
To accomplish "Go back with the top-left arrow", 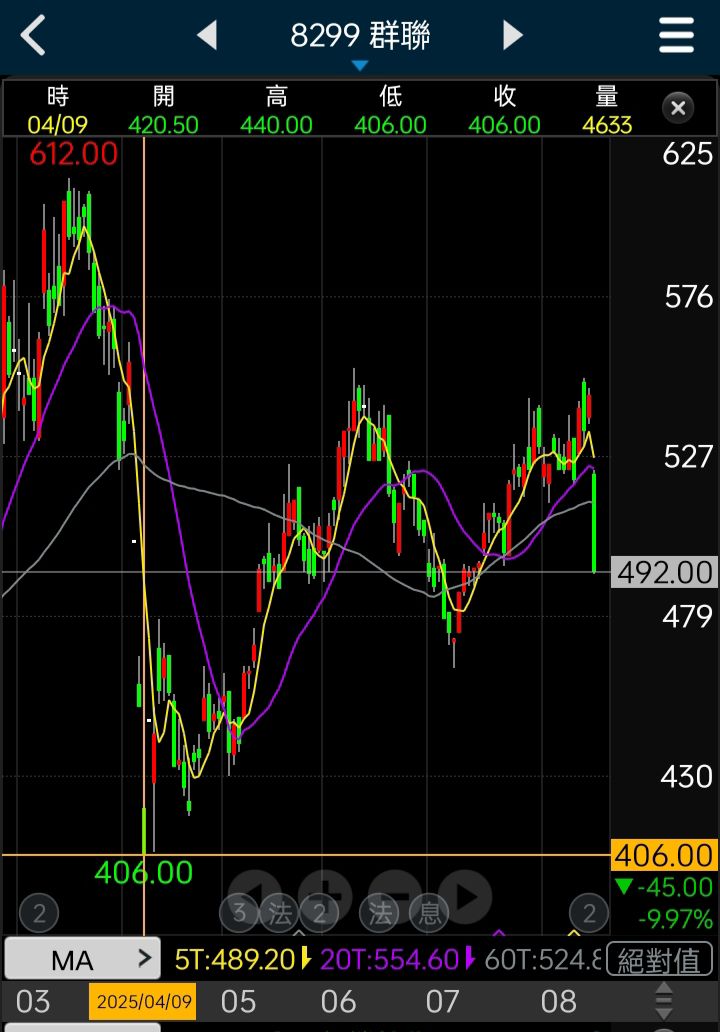I will point(33,35).
